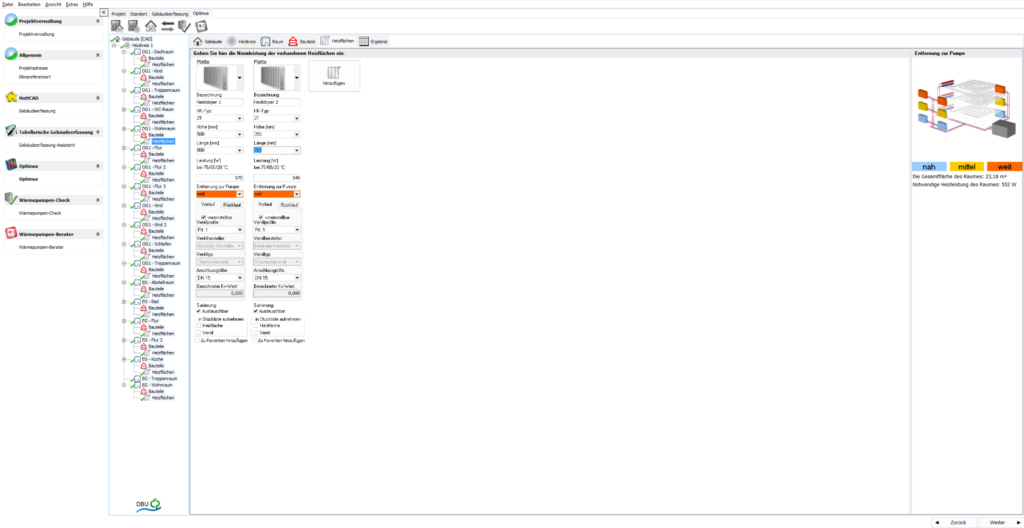Collapse the Projektverwaltung sidebar section
This screenshot has width=1024, height=528.
pos(97,21)
